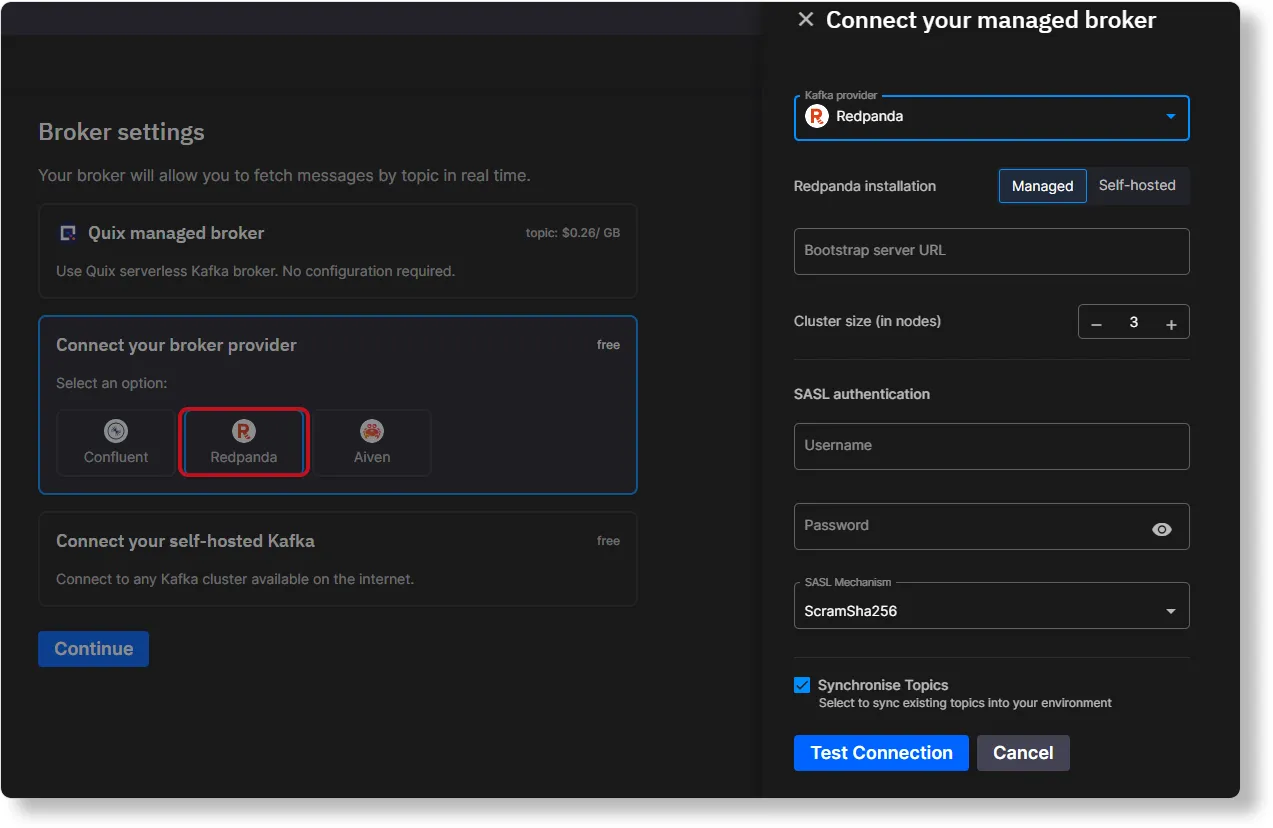The height and width of the screenshot is (828, 1273).
Task: Select Self-hosted Redpanda installation
Action: point(1137,185)
